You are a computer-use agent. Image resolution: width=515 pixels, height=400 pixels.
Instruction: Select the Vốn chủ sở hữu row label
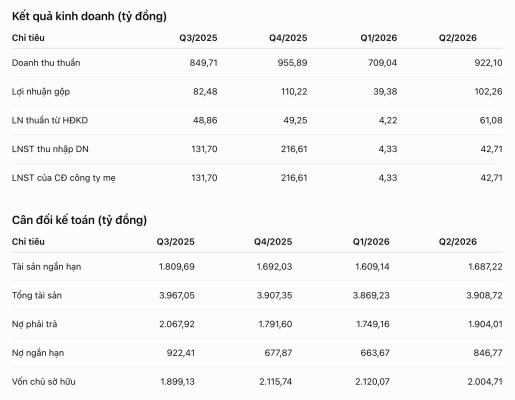[x=44, y=381]
